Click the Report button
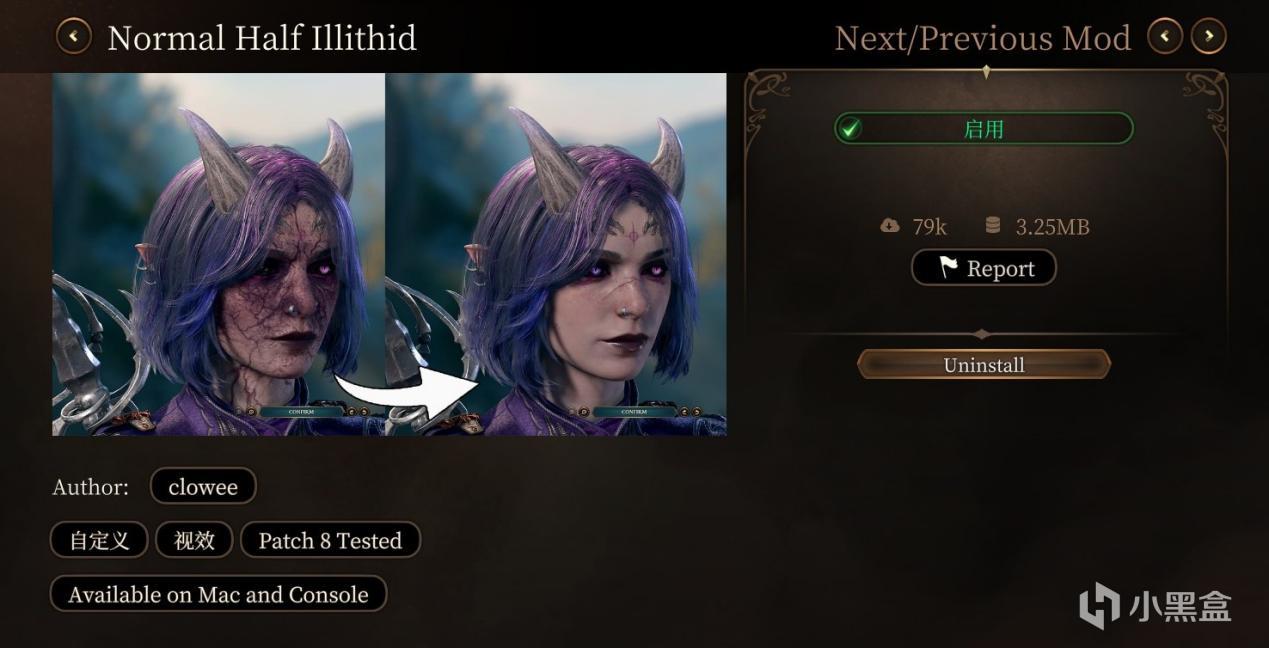This screenshot has height=648, width=1269. tap(984, 268)
